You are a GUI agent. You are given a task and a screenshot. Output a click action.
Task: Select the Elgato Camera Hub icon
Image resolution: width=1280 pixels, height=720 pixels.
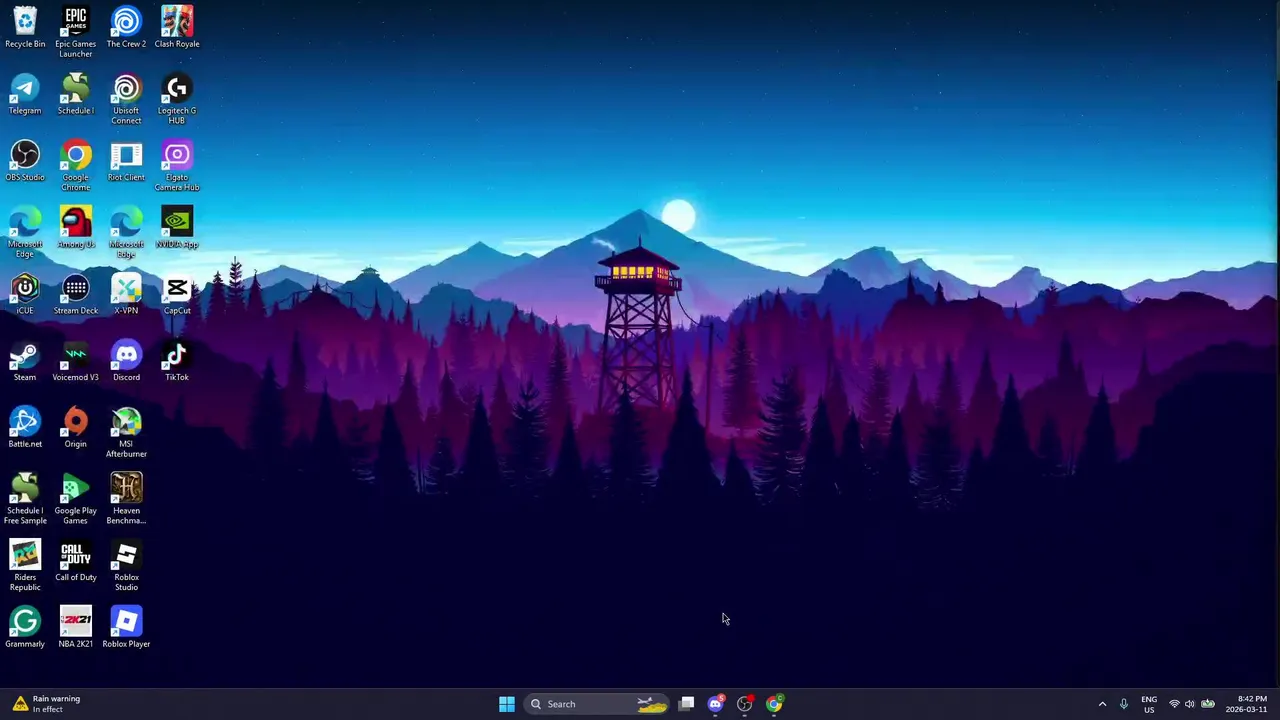177,166
